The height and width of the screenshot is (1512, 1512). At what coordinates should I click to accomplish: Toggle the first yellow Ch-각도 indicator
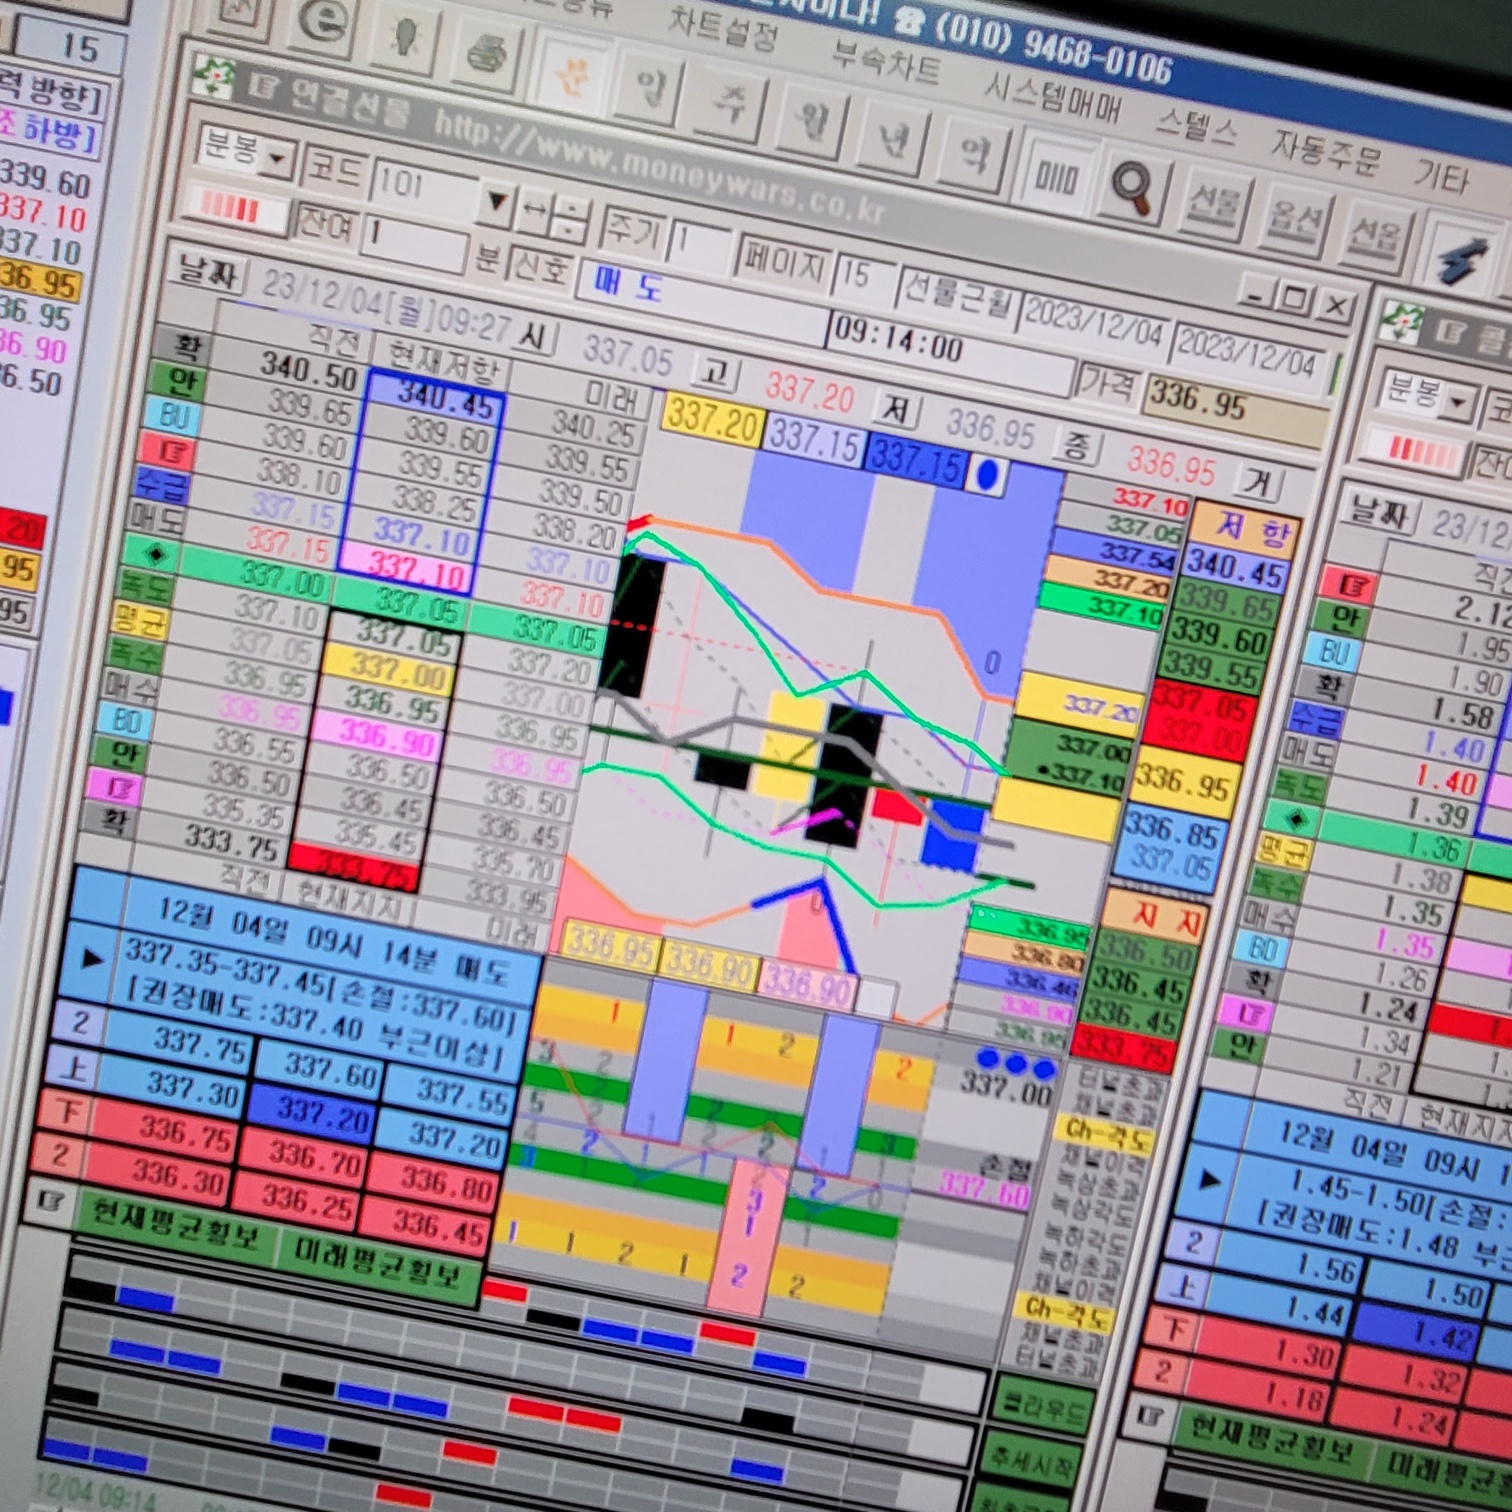click(1104, 1134)
